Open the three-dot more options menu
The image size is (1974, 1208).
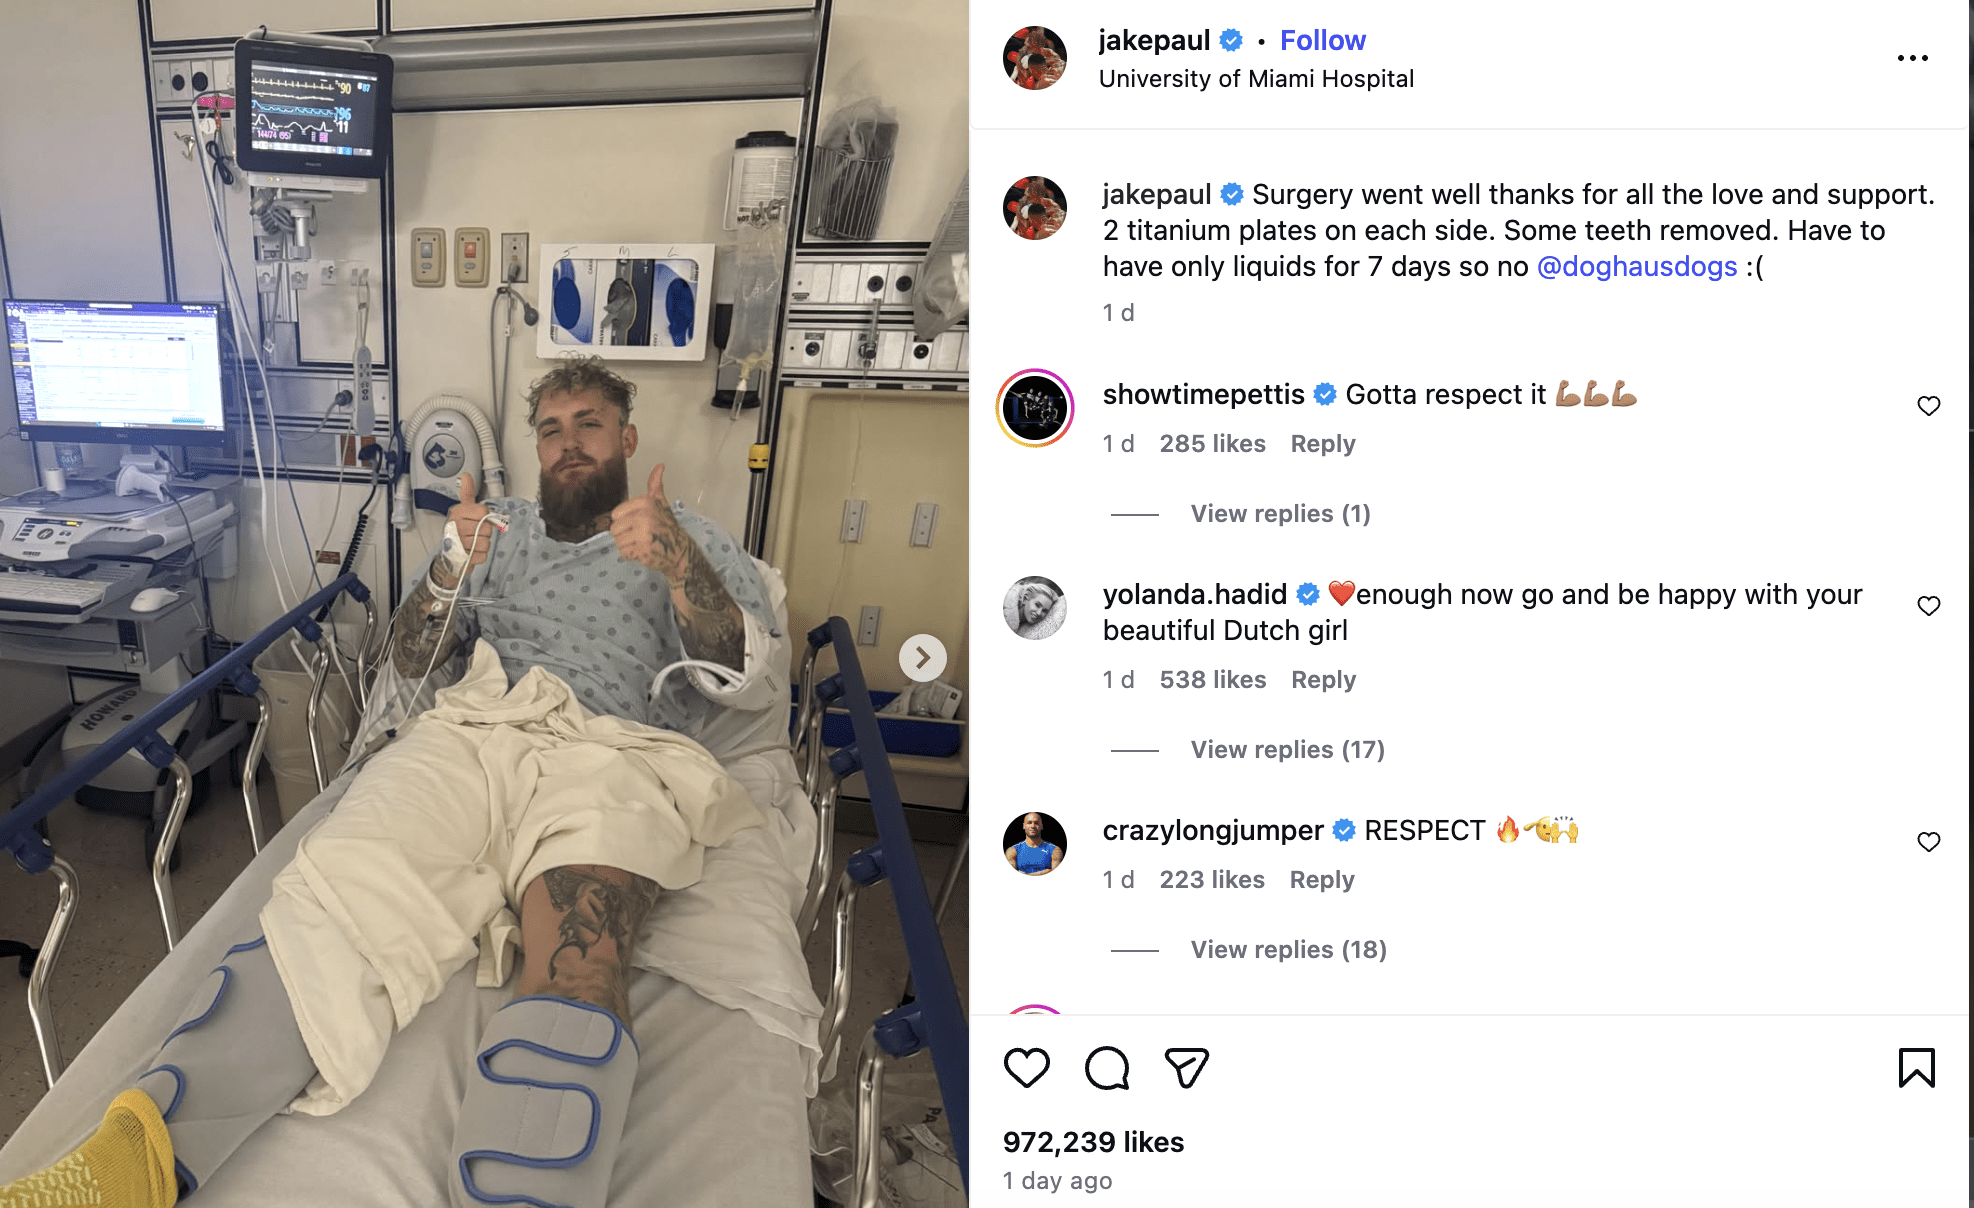1912,58
